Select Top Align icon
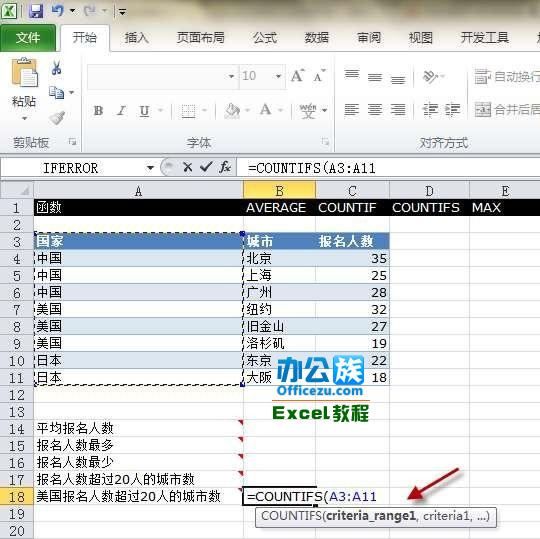The width and height of the screenshot is (540, 539). [x=352, y=74]
